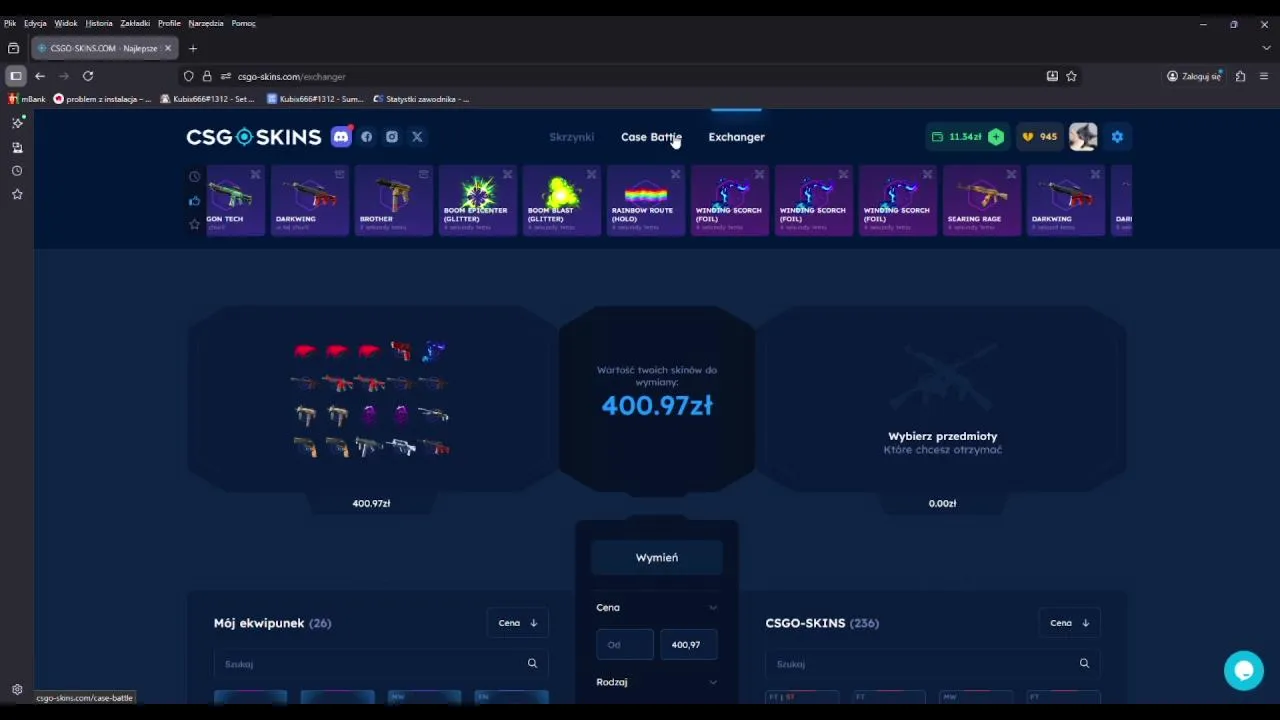Open the live chat bubble

pyautogui.click(x=1244, y=670)
